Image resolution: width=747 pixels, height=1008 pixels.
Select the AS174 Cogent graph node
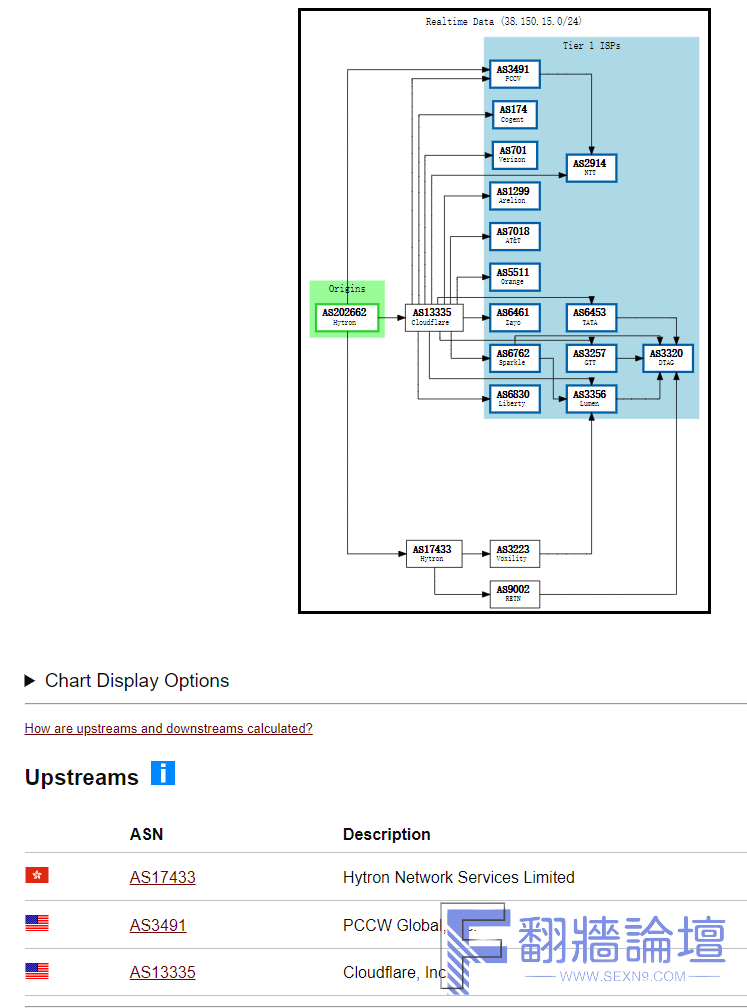click(x=514, y=114)
